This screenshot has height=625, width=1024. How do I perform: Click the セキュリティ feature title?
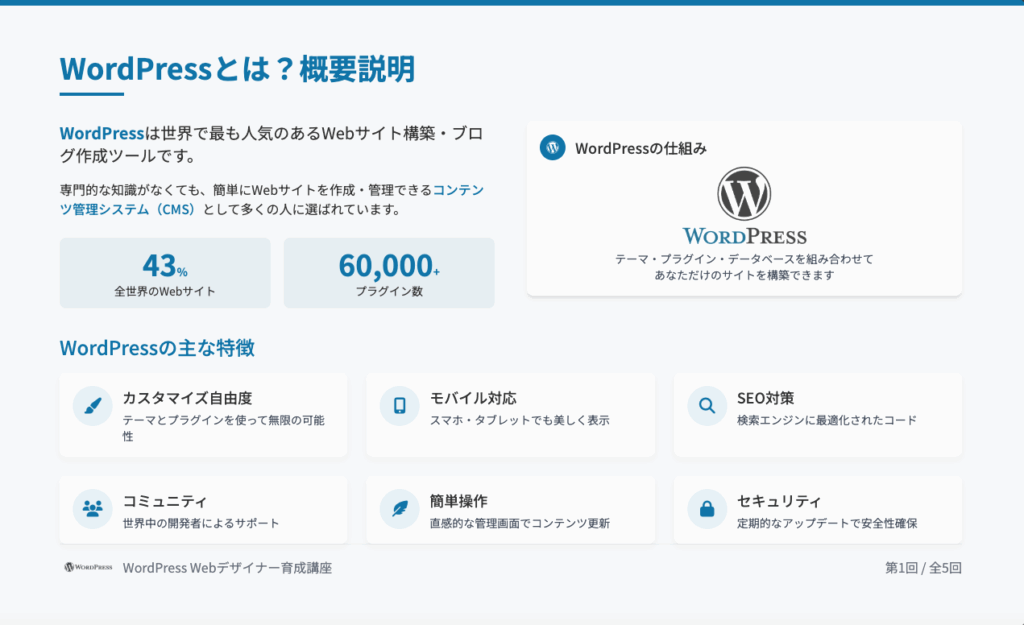click(779, 501)
